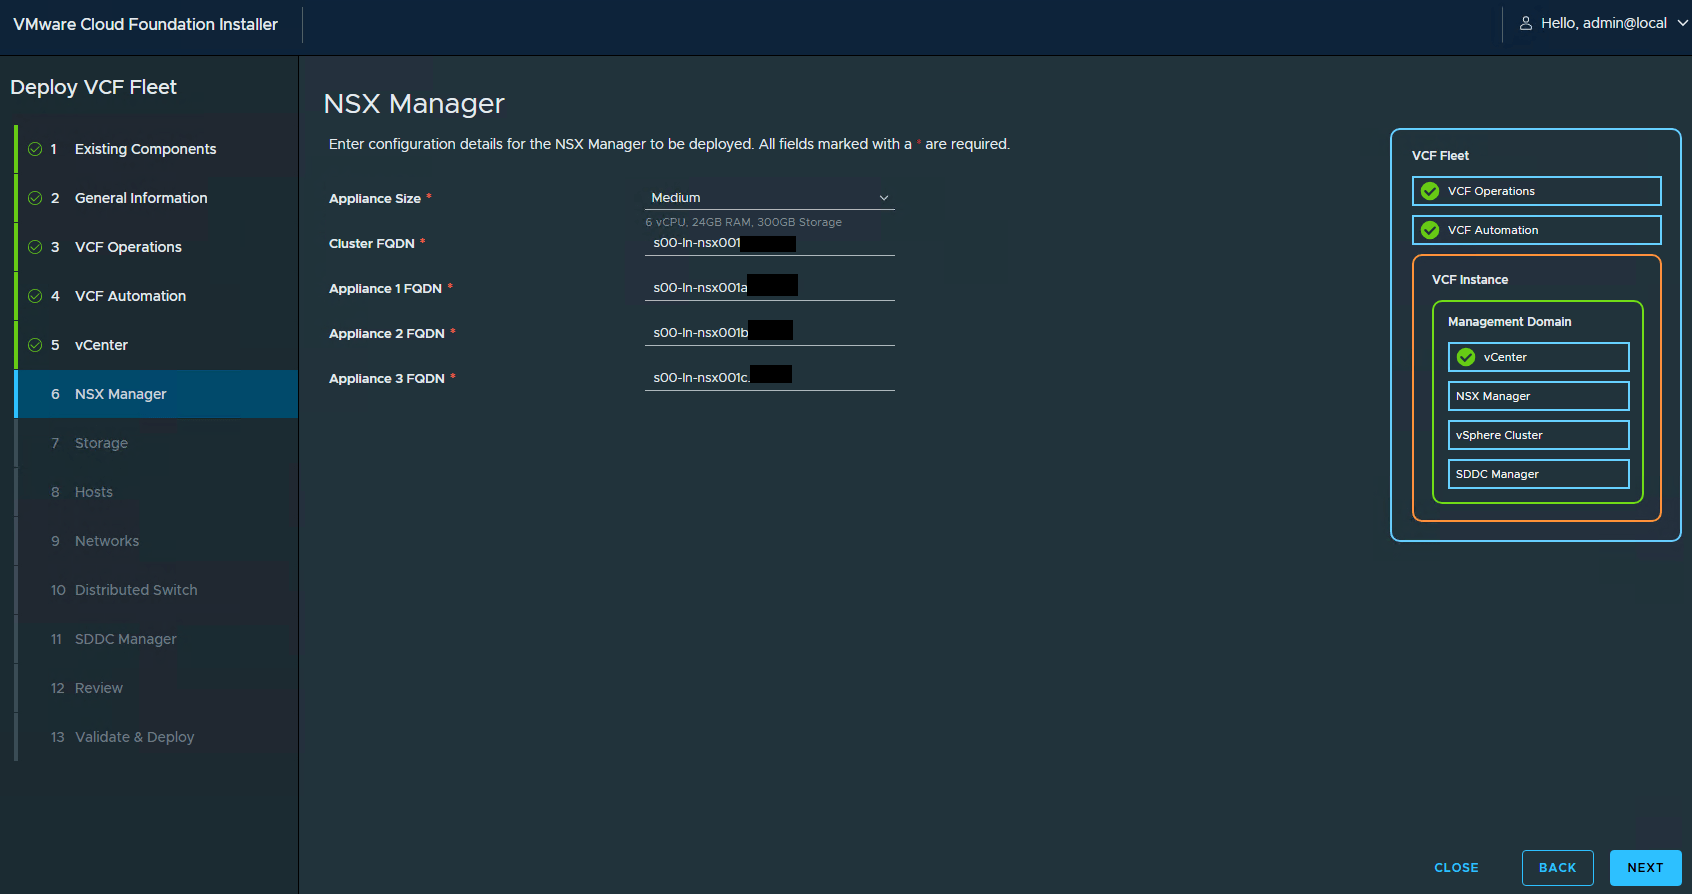The image size is (1692, 894).
Task: Click the VCF Instance heading in the diagram
Action: [1470, 280]
